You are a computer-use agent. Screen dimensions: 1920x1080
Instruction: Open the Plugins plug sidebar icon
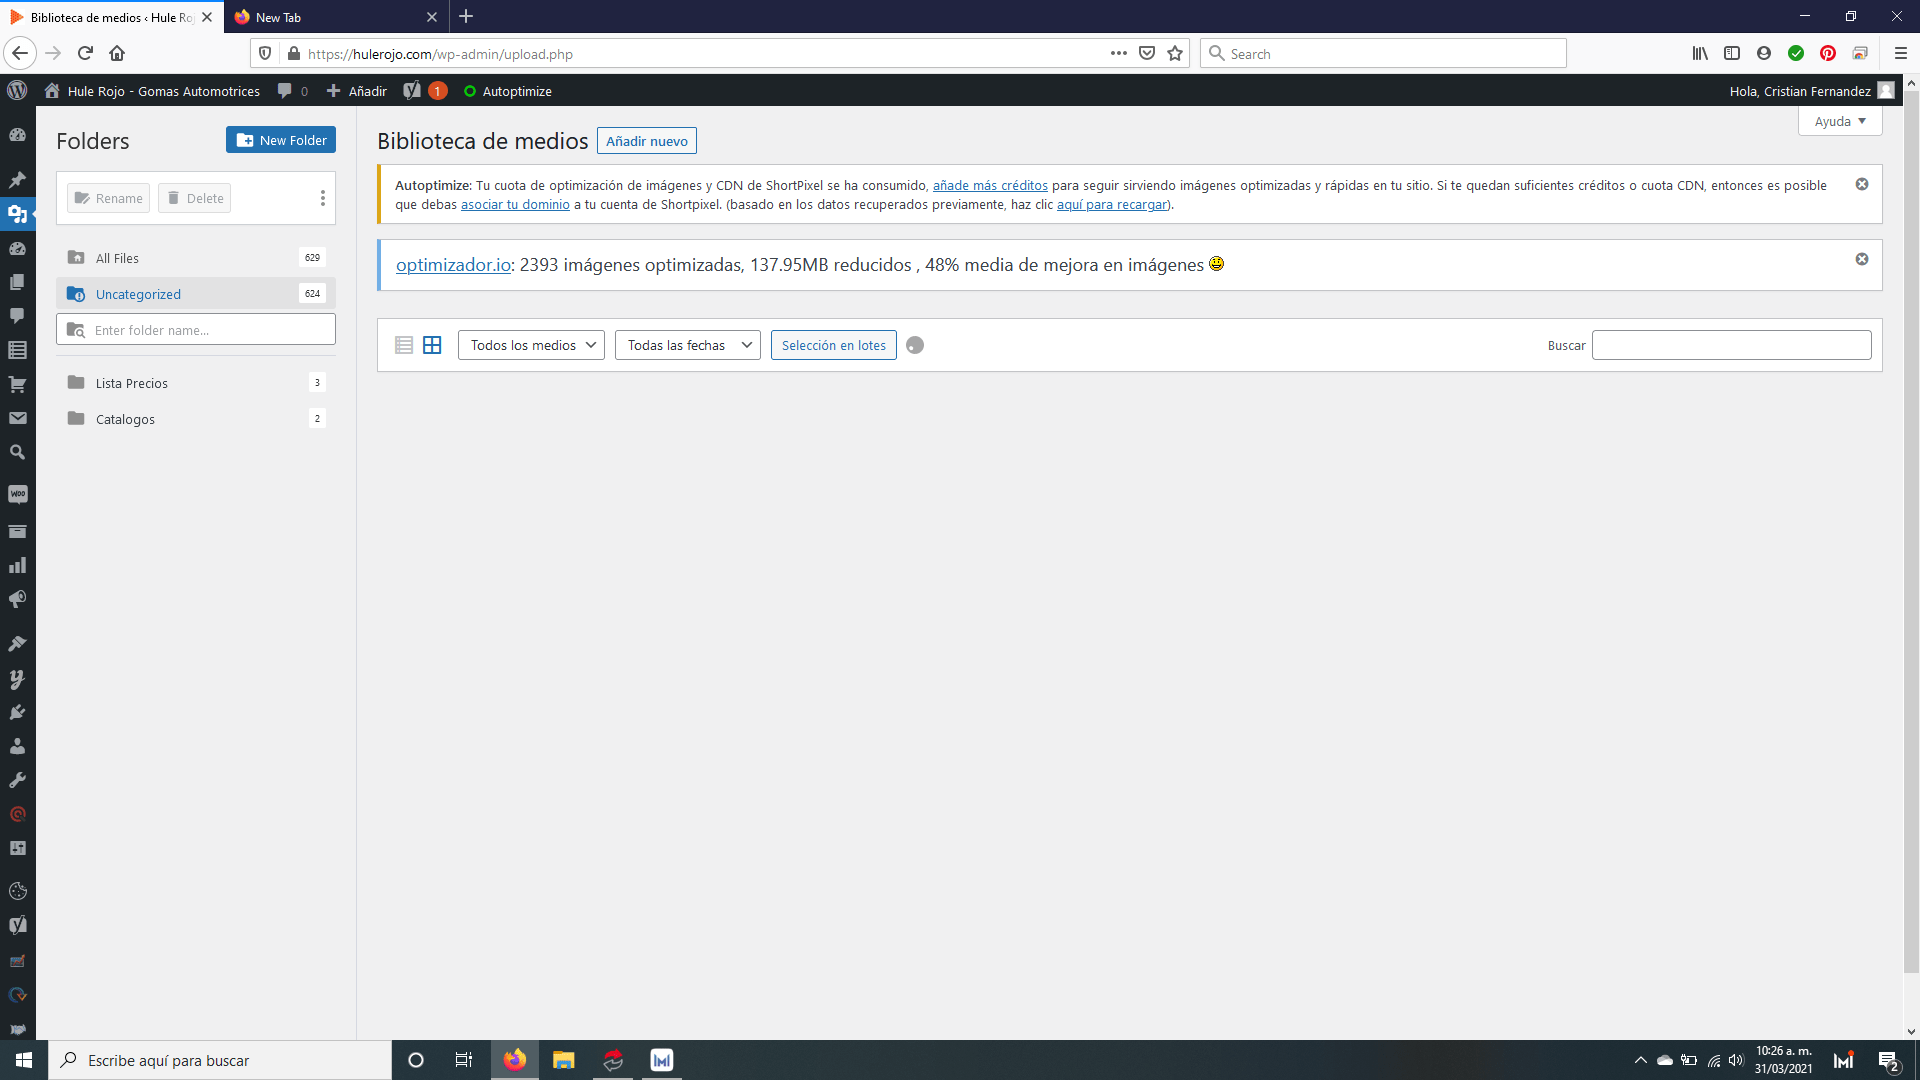click(17, 712)
